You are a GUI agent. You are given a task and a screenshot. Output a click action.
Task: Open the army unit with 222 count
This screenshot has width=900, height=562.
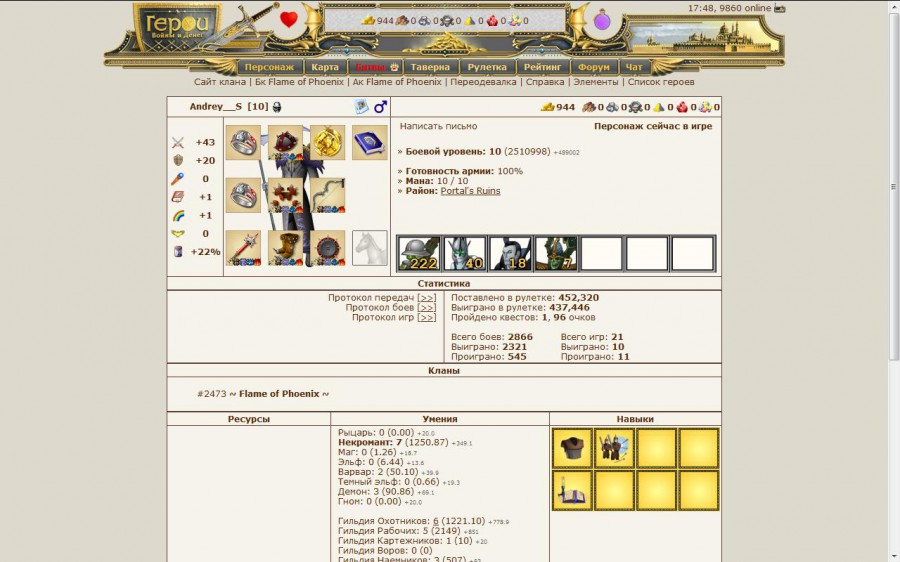coord(419,253)
